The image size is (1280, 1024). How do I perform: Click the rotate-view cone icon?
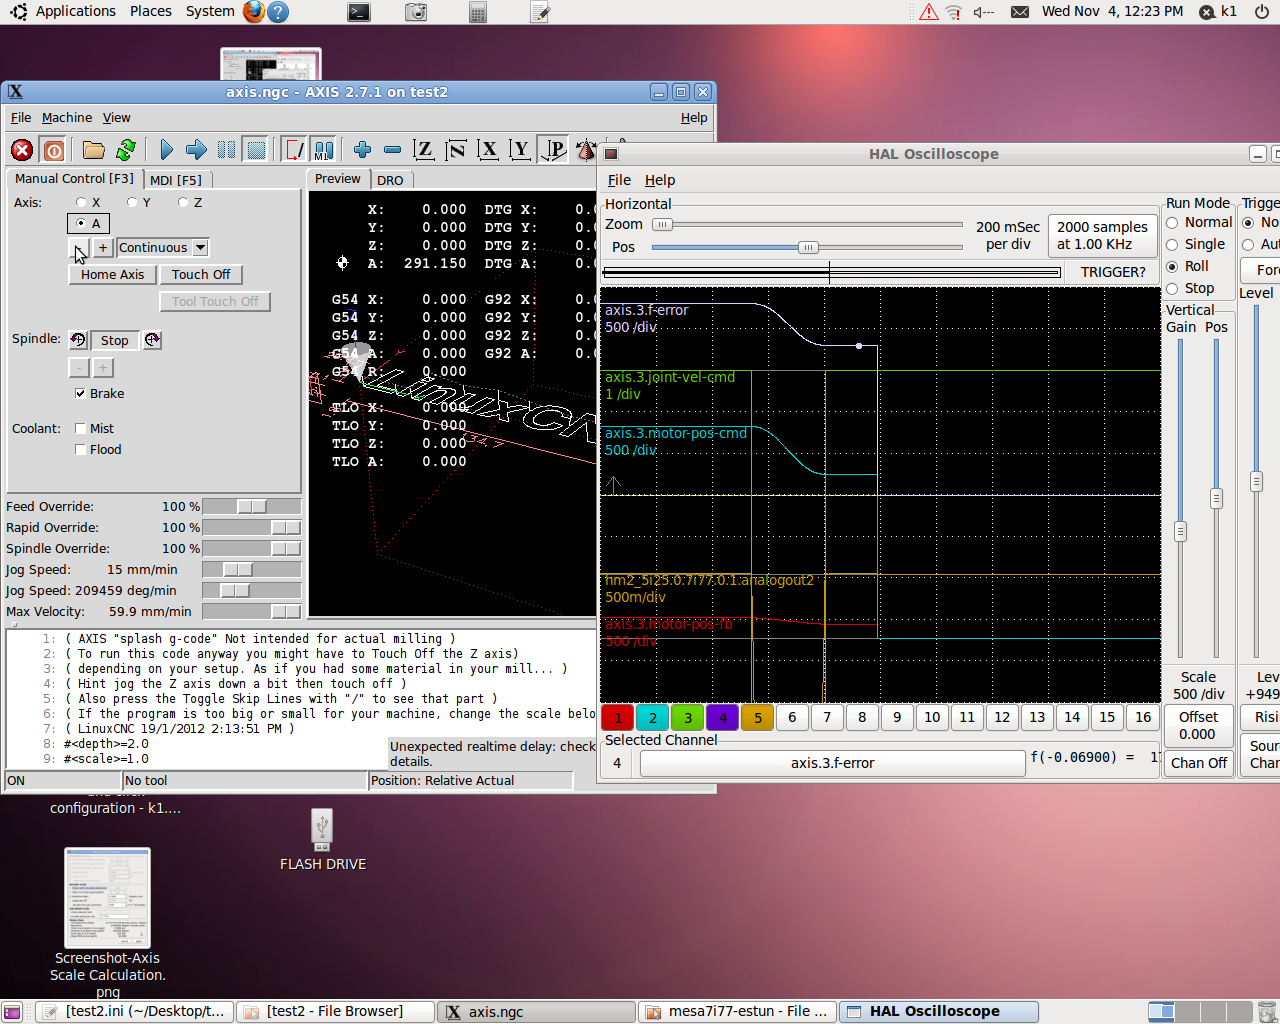(x=585, y=150)
